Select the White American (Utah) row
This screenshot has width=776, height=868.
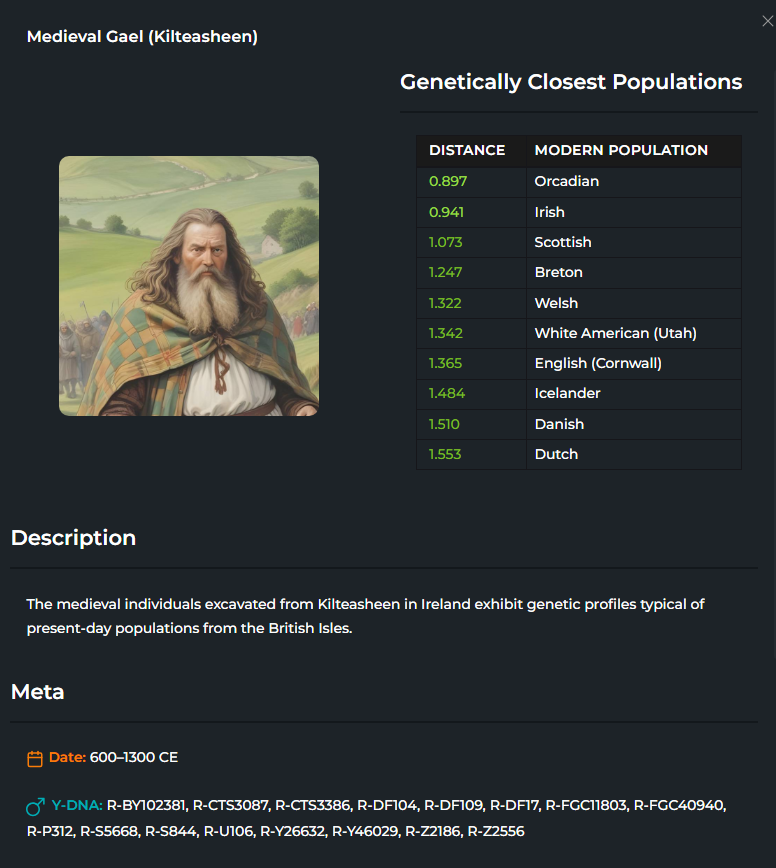579,333
